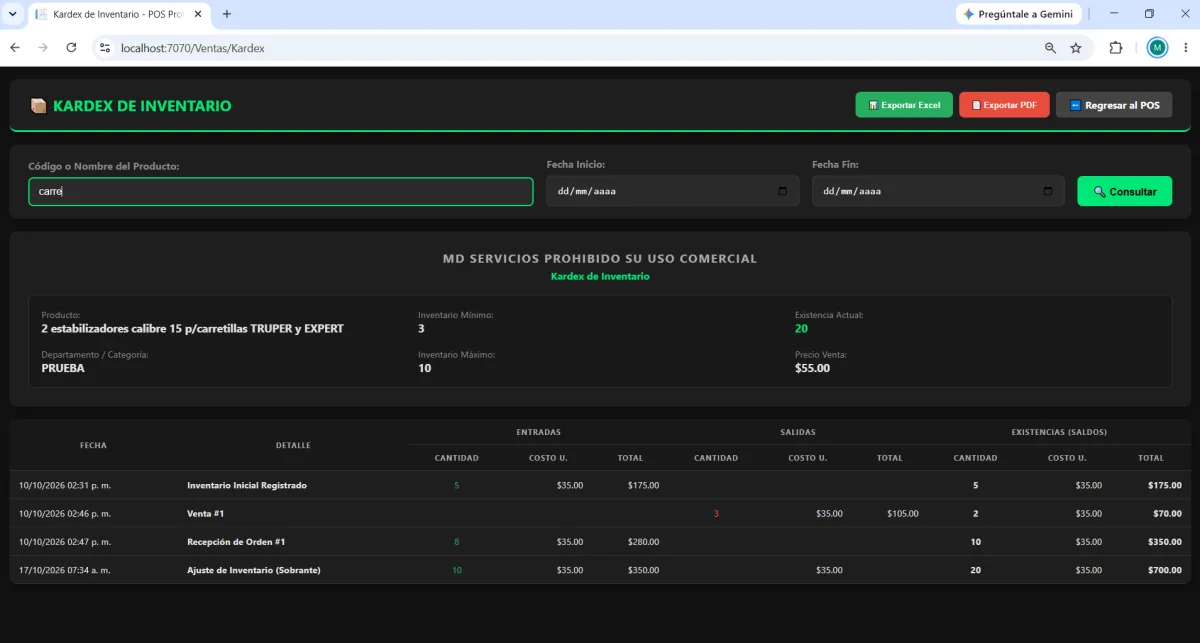Open a new browser tab
1200x643 pixels.
pyautogui.click(x=227, y=14)
